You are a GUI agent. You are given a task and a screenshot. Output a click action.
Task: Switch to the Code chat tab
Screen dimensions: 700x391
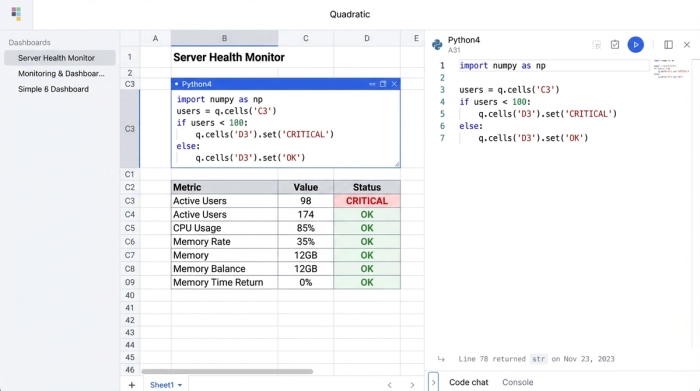point(468,382)
